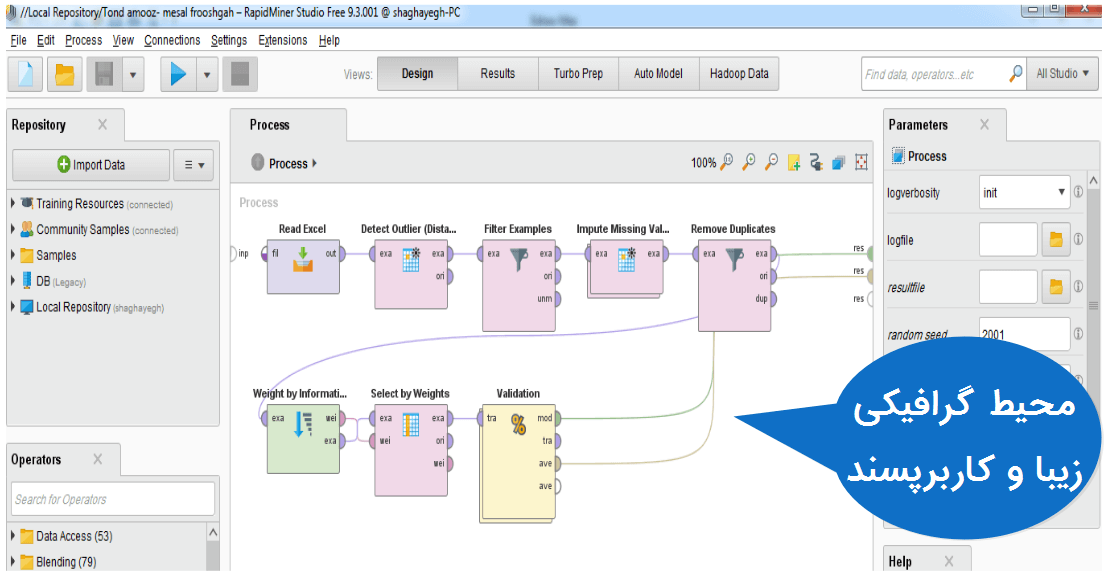Image resolution: width=1108 pixels, height=581 pixels.
Task: Open the Edit menu
Action: coord(46,40)
